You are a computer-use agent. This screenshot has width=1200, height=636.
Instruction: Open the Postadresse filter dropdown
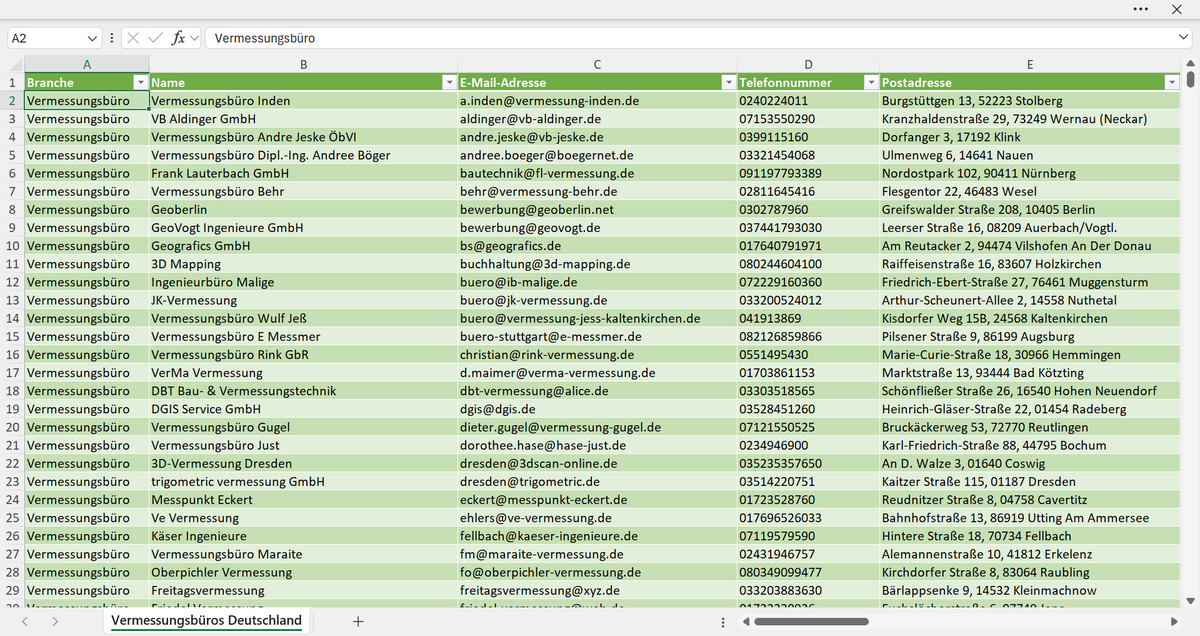tap(1172, 82)
